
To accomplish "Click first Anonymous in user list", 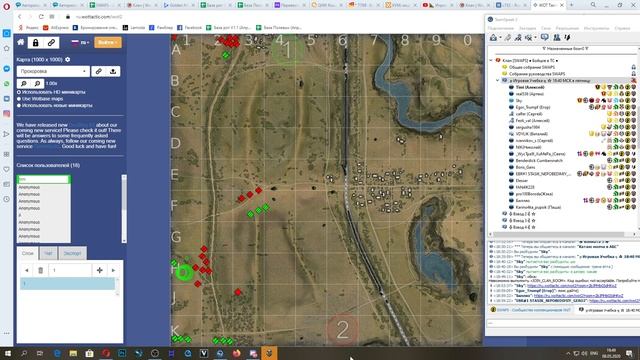I will [29, 187].
